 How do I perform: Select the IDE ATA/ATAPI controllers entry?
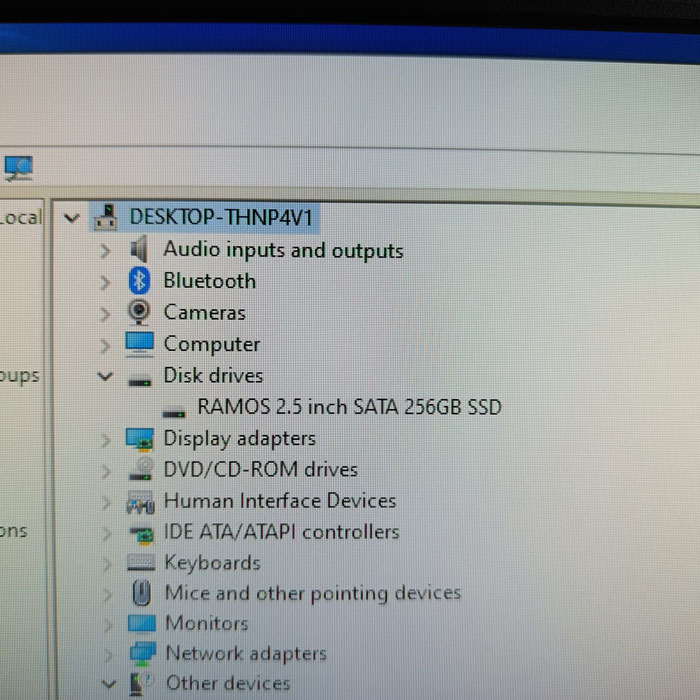point(281,532)
